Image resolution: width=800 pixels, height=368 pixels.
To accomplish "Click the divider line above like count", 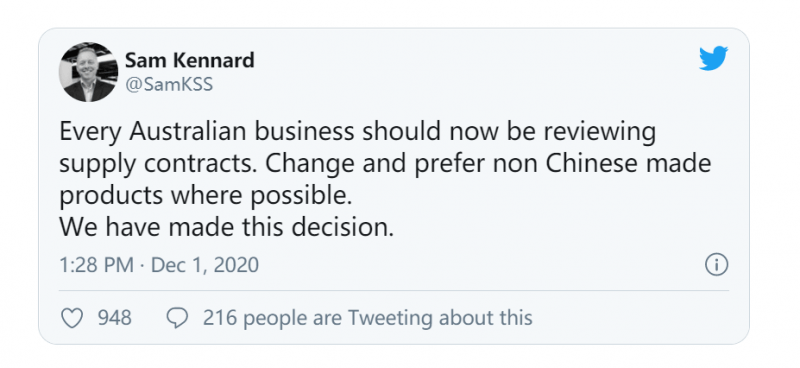I will coord(394,291).
